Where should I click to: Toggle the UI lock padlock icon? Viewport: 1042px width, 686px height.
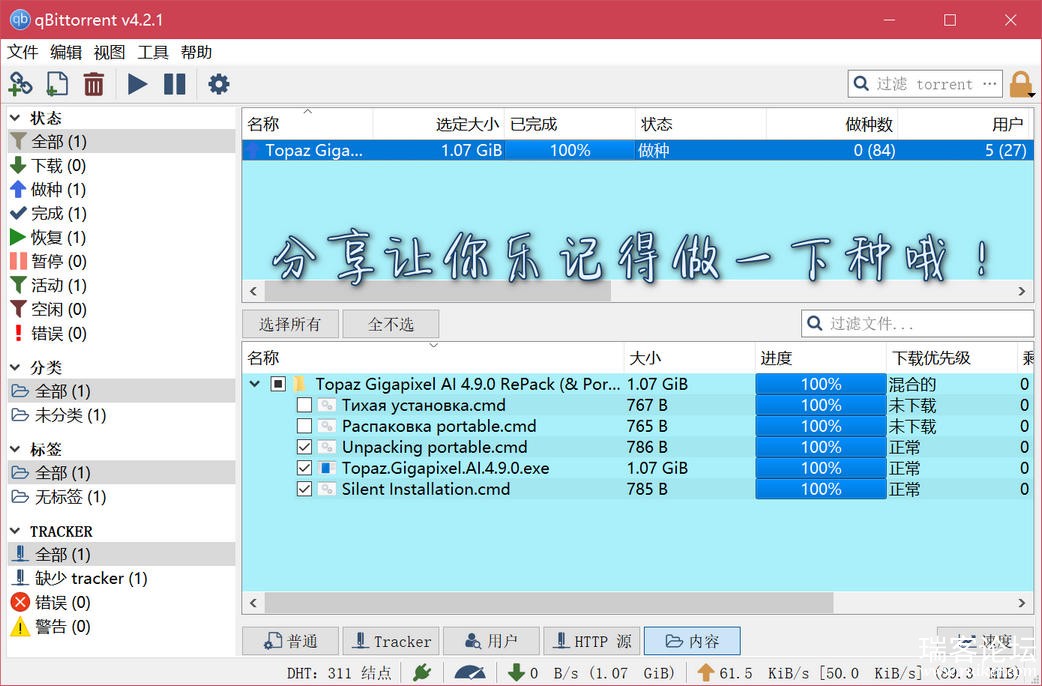1020,84
